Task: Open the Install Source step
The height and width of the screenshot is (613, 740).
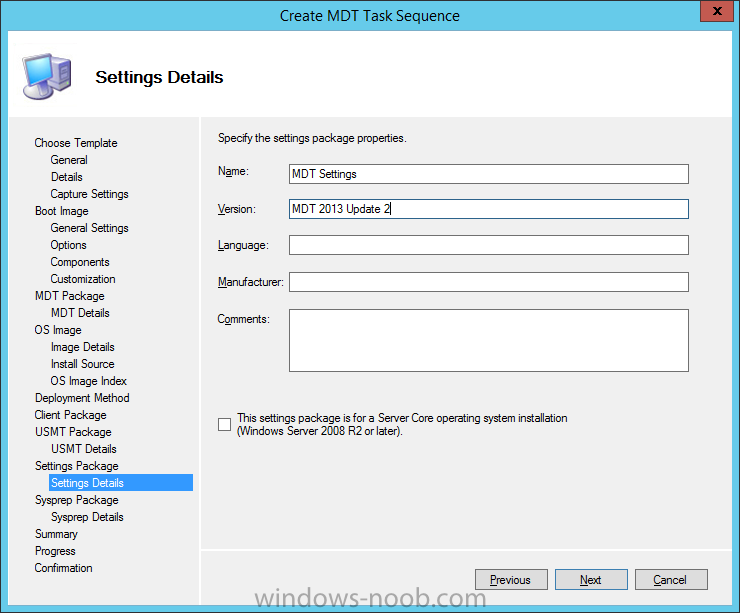Action: pos(83,364)
